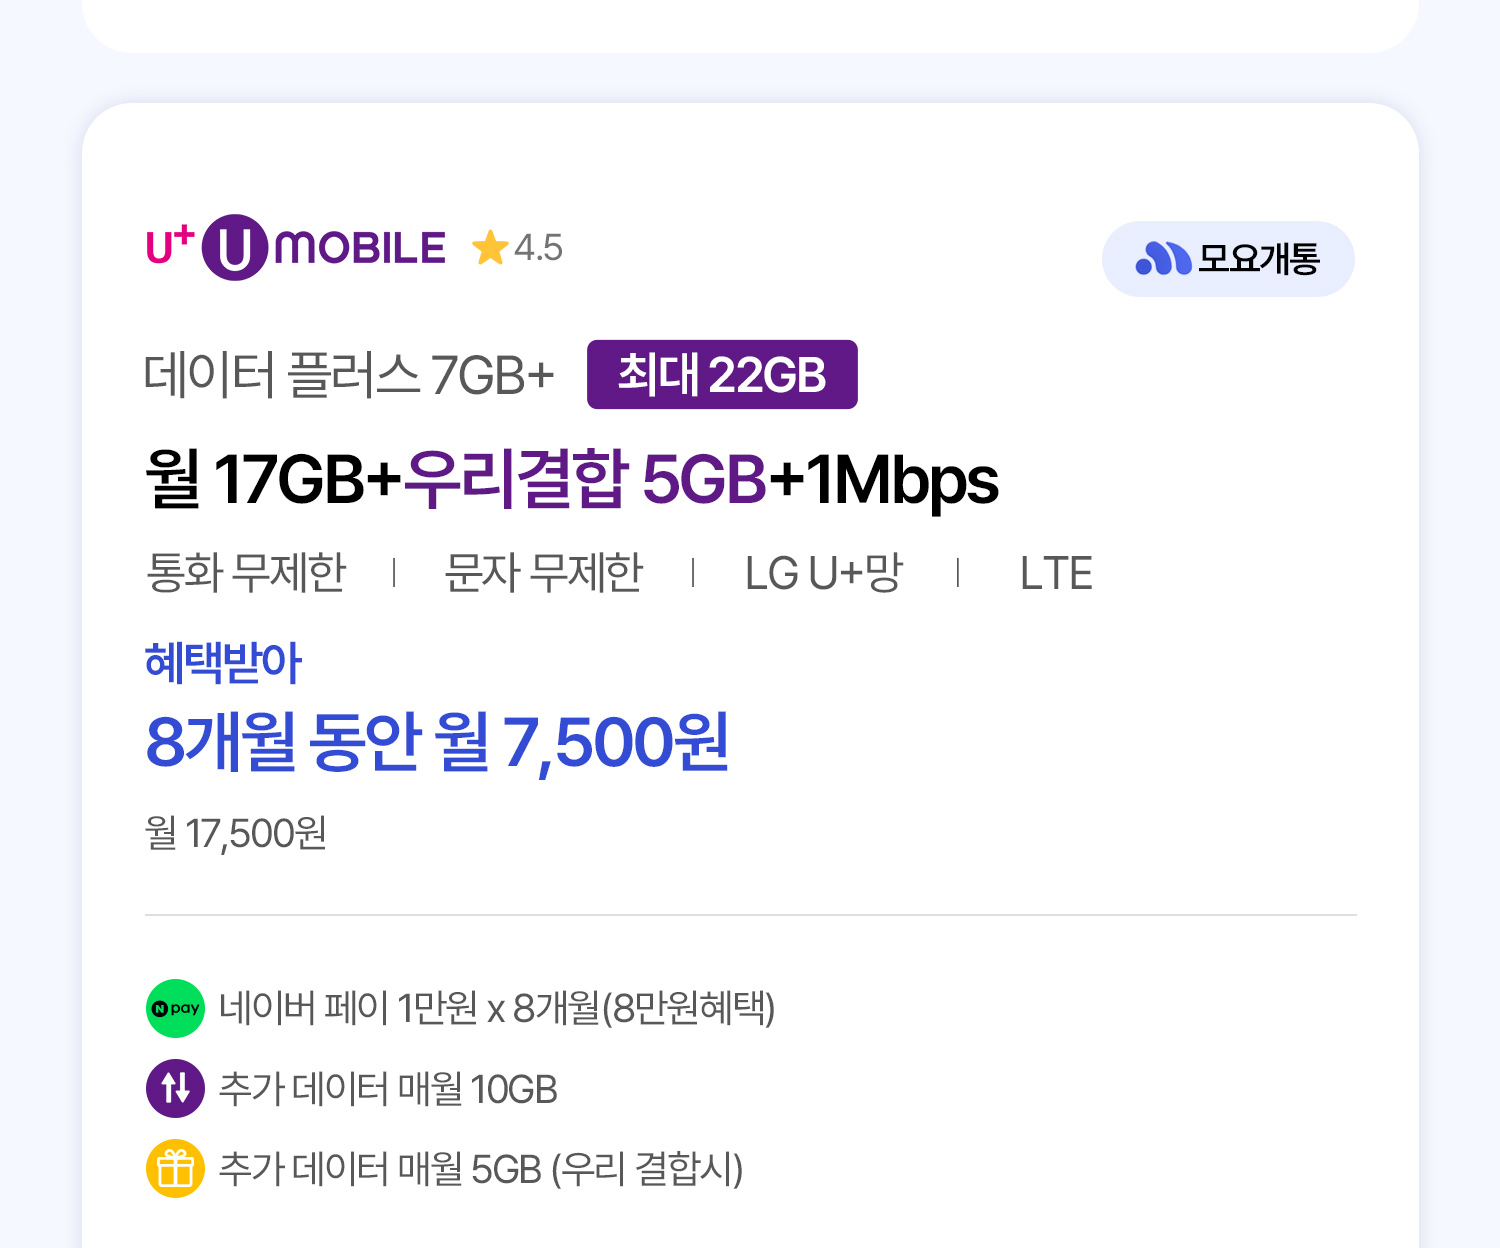Click the LTE network type label
The height and width of the screenshot is (1248, 1500).
tap(1056, 574)
